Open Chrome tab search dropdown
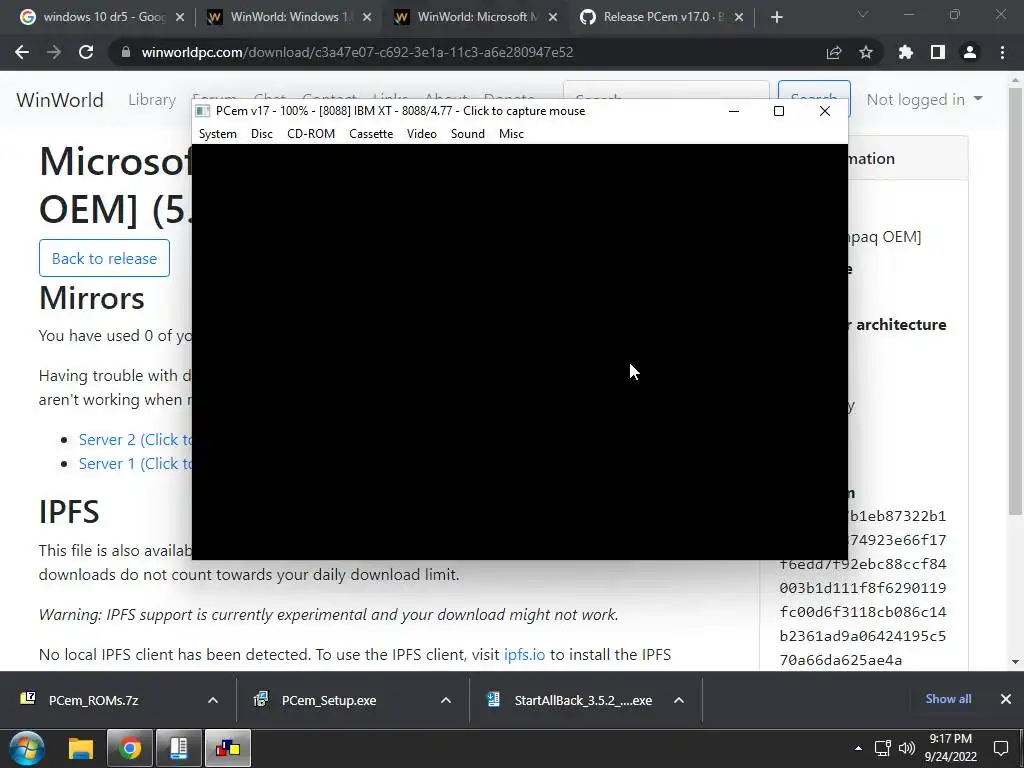Viewport: 1024px width, 768px height. tap(863, 14)
